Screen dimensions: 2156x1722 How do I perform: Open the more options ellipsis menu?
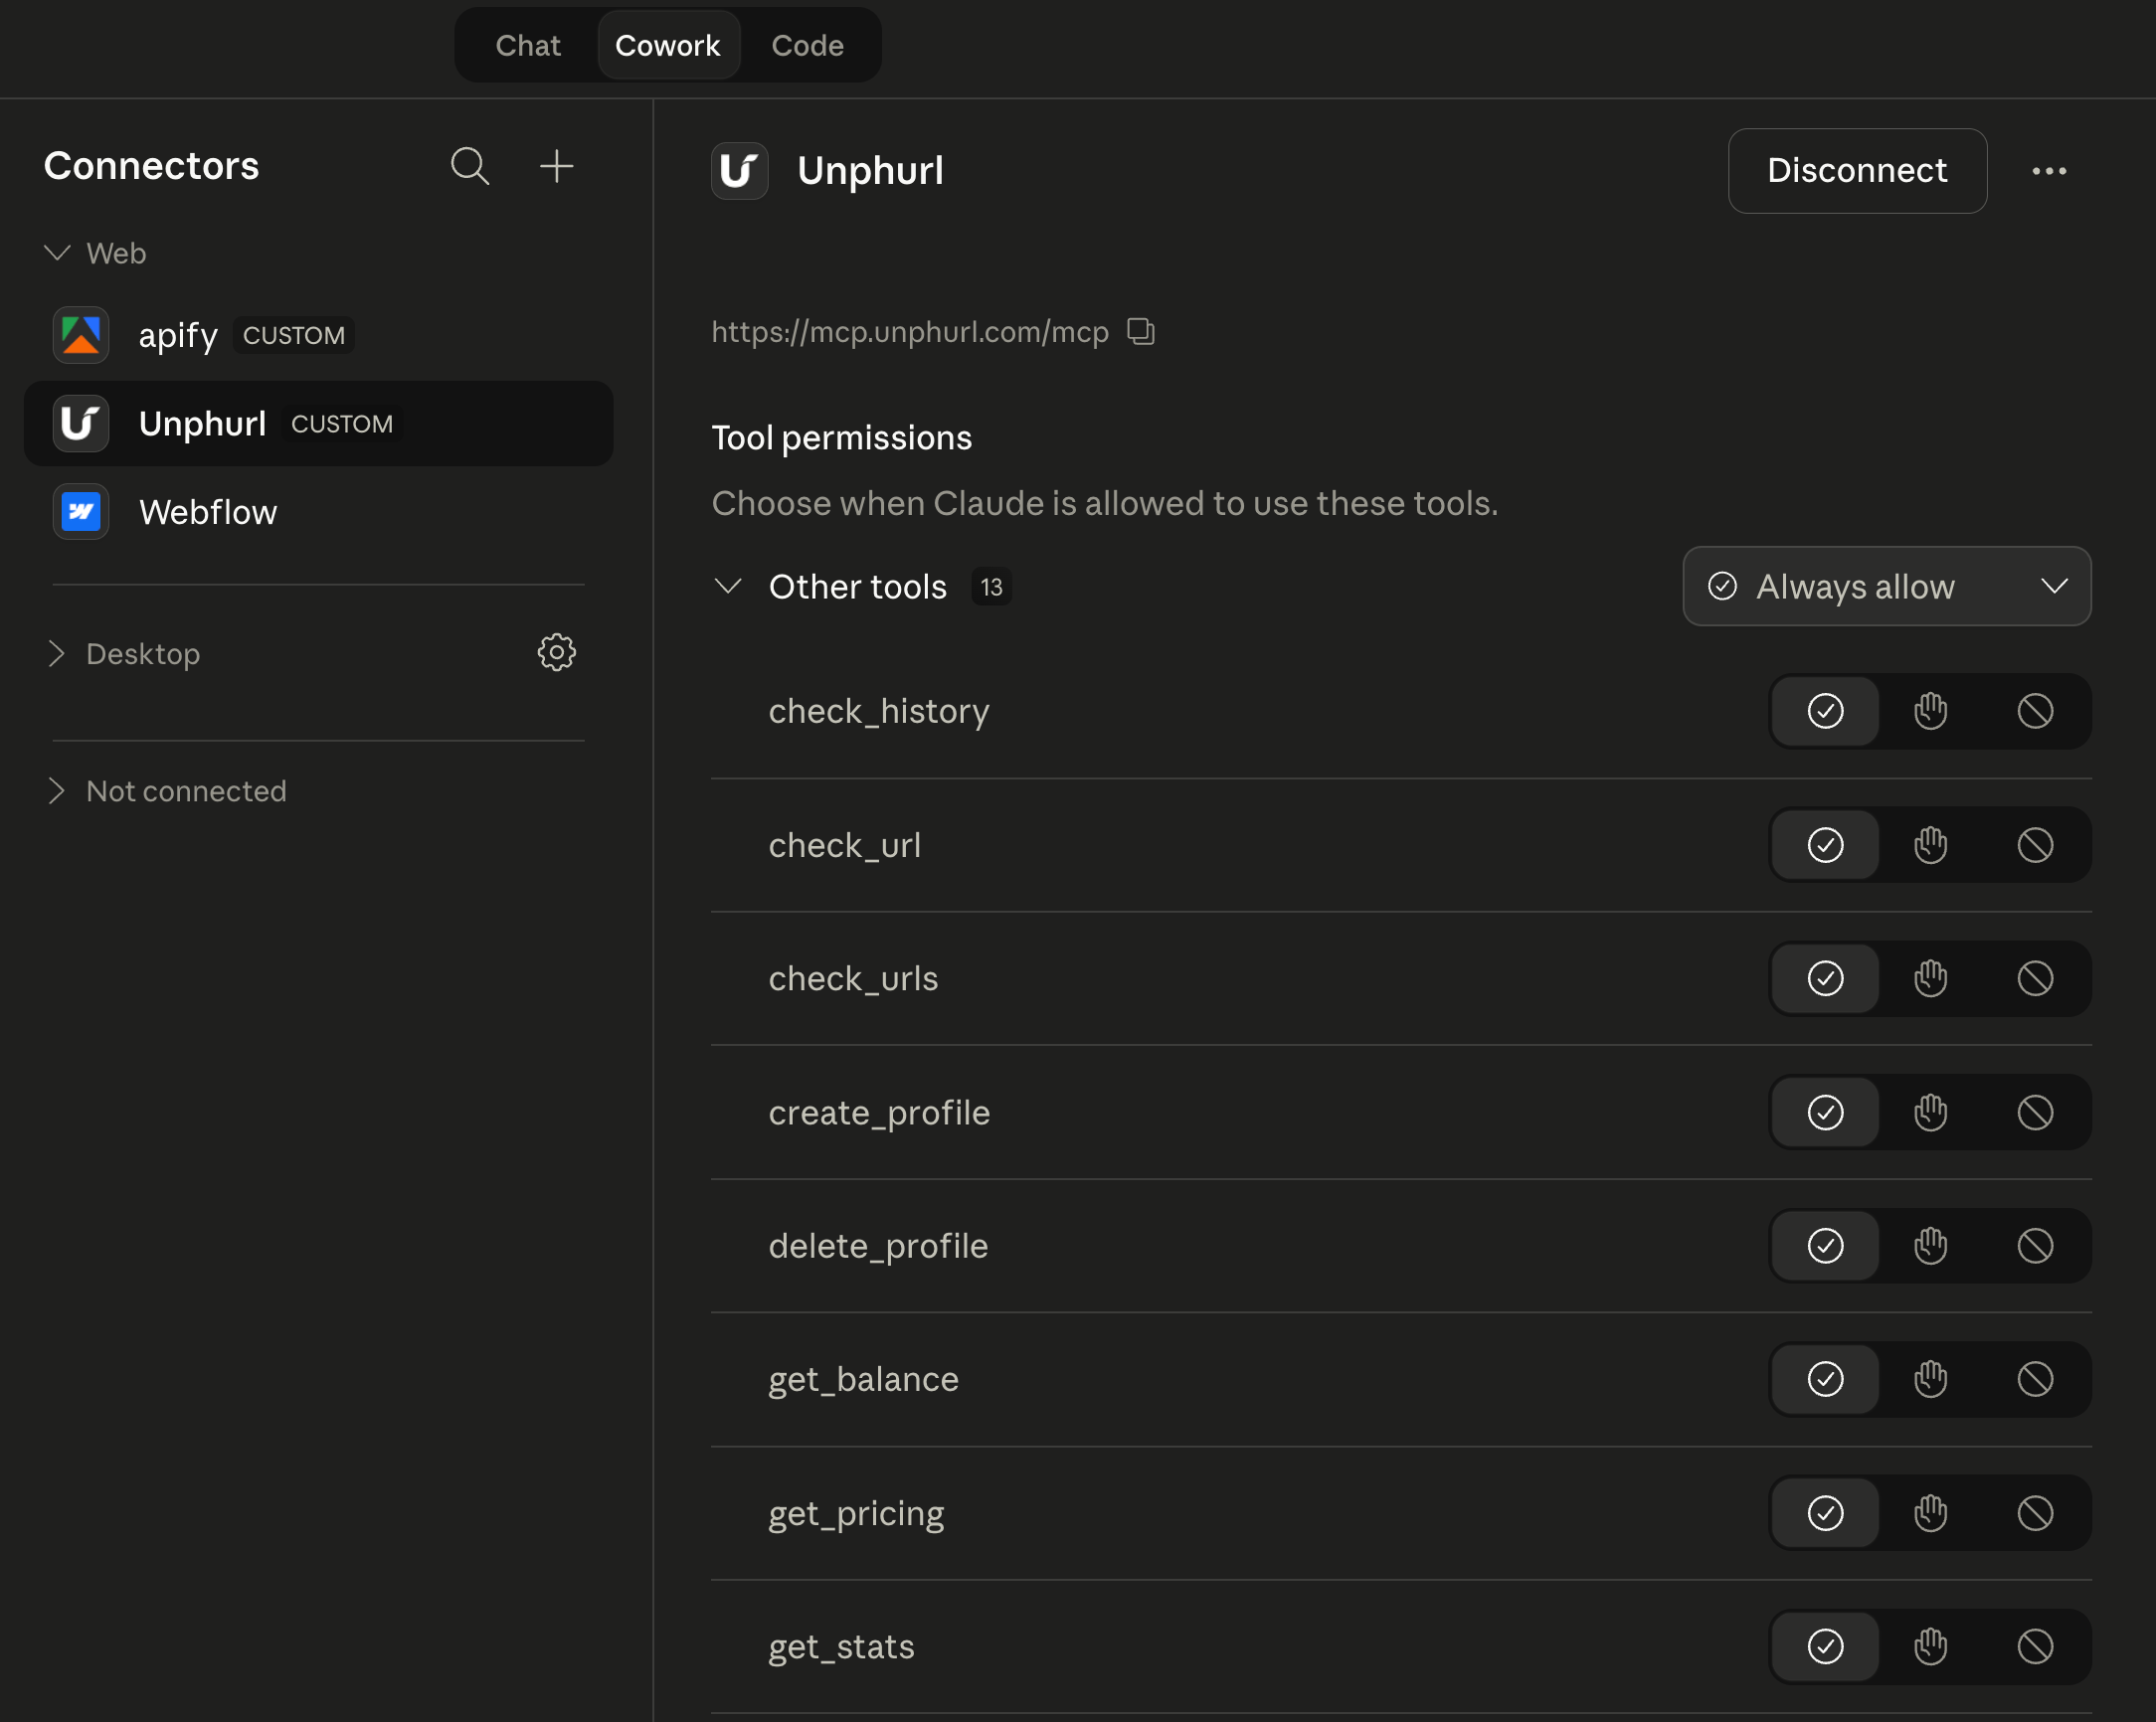2049,171
